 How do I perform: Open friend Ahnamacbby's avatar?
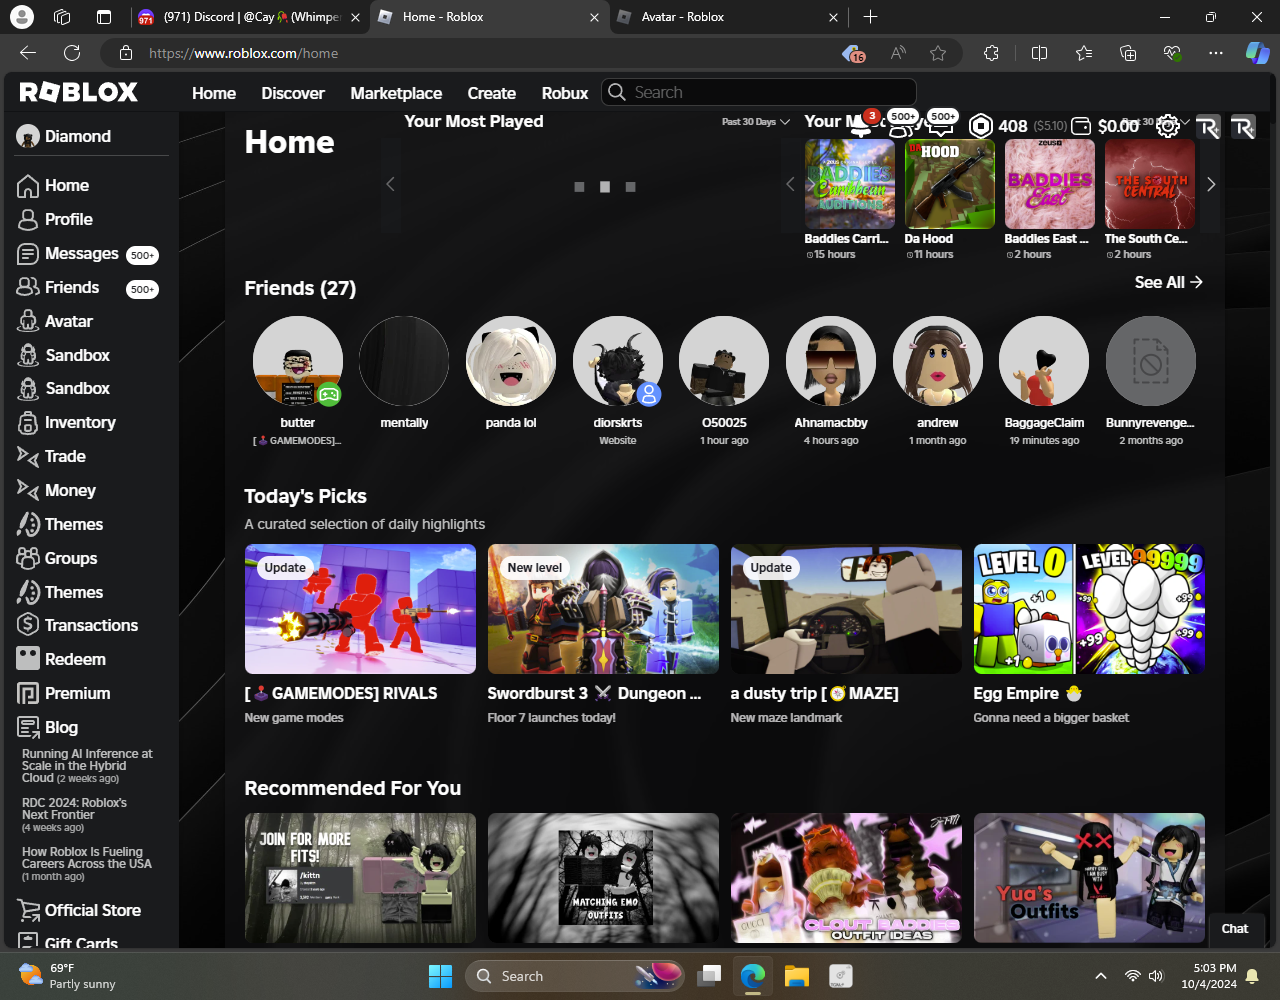(x=831, y=362)
